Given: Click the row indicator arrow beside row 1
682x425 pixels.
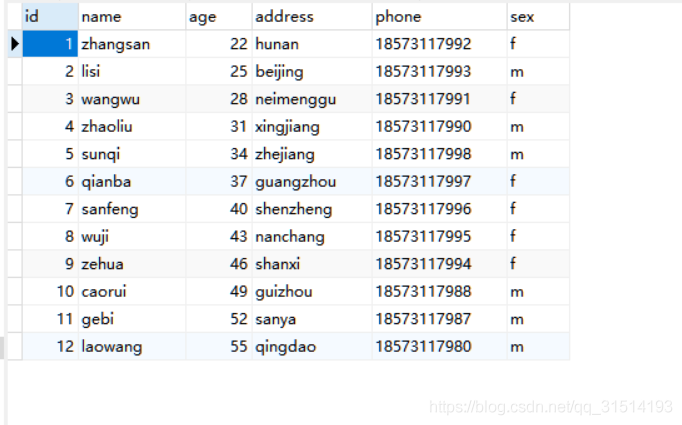Looking at the screenshot, I should (x=15, y=44).
